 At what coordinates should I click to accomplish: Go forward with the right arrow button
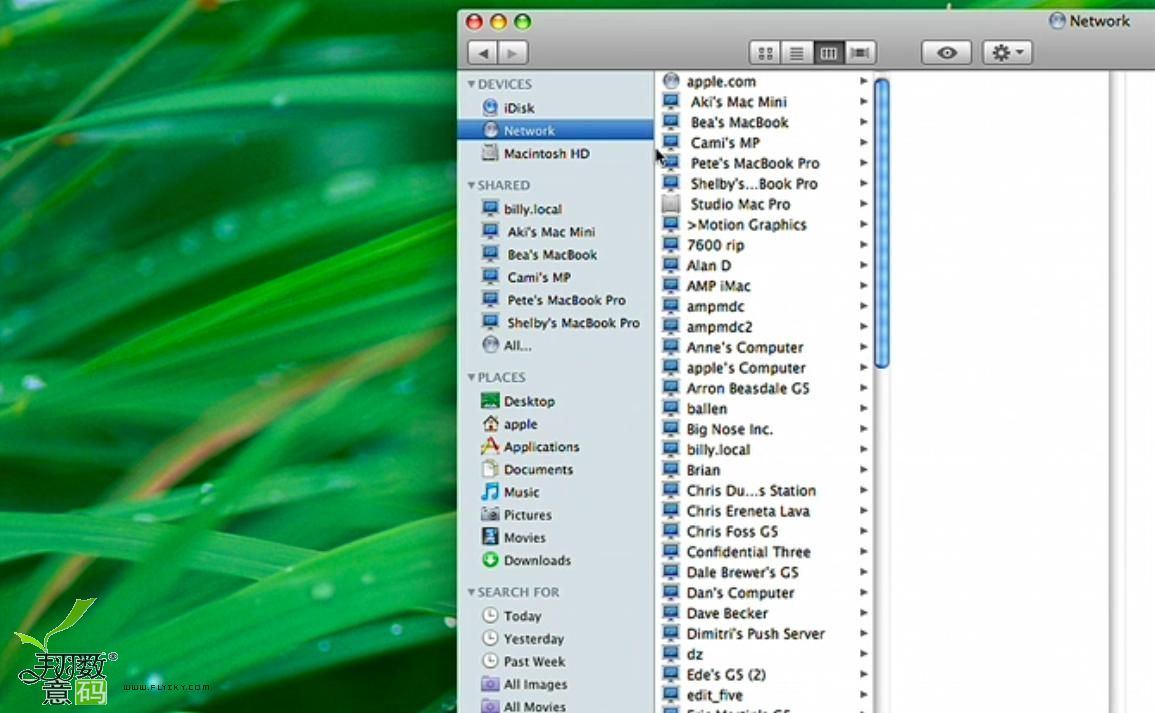pos(513,52)
